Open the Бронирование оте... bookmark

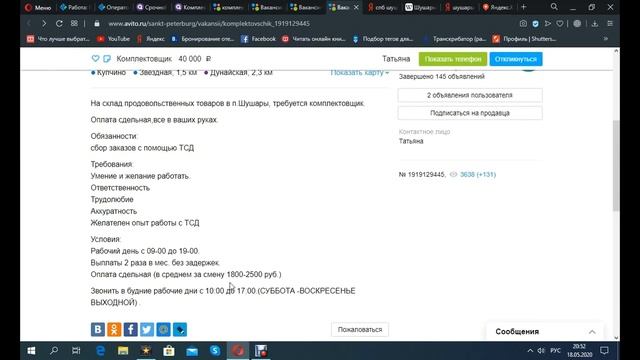click(x=202, y=39)
